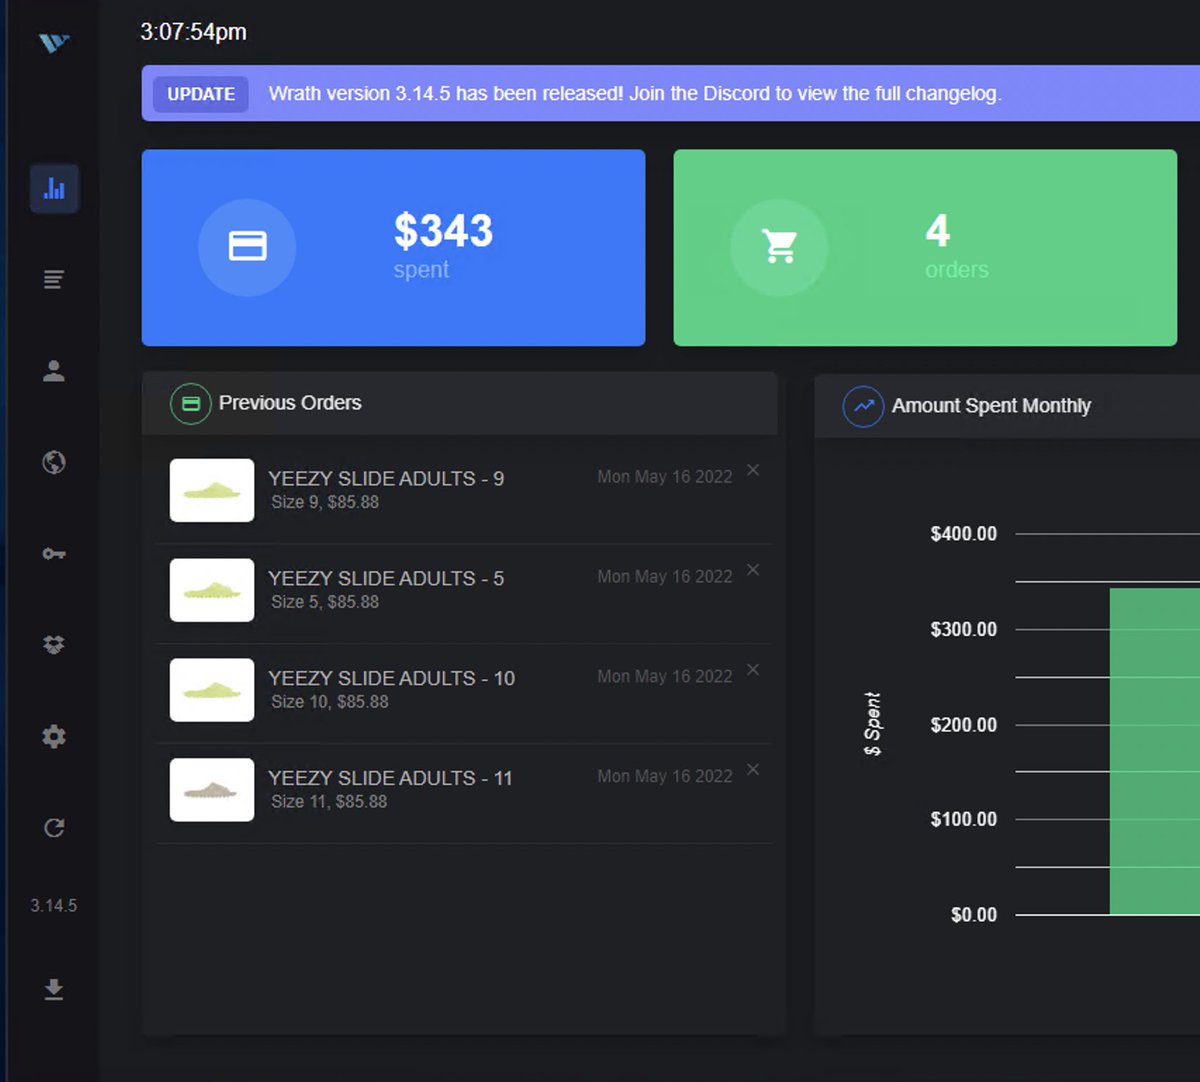Click the YEEZY SLIDE ADULTS - 5 title
Image resolution: width=1200 pixels, height=1082 pixels.
coord(386,579)
